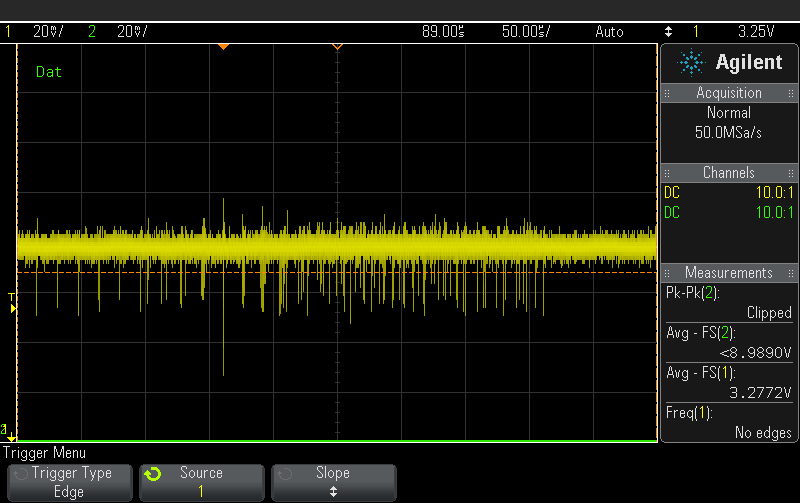Select the Avg - FS(2) measurement label

[701, 333]
